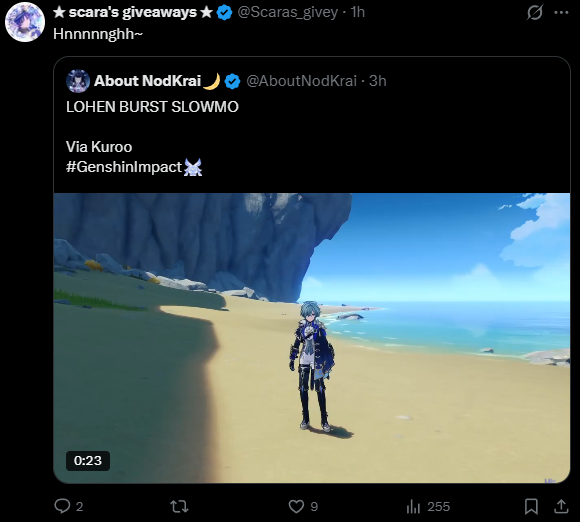Viewport: 580px width, 522px height.
Task: Click the @Scaras_givey handle
Action: tap(287, 12)
